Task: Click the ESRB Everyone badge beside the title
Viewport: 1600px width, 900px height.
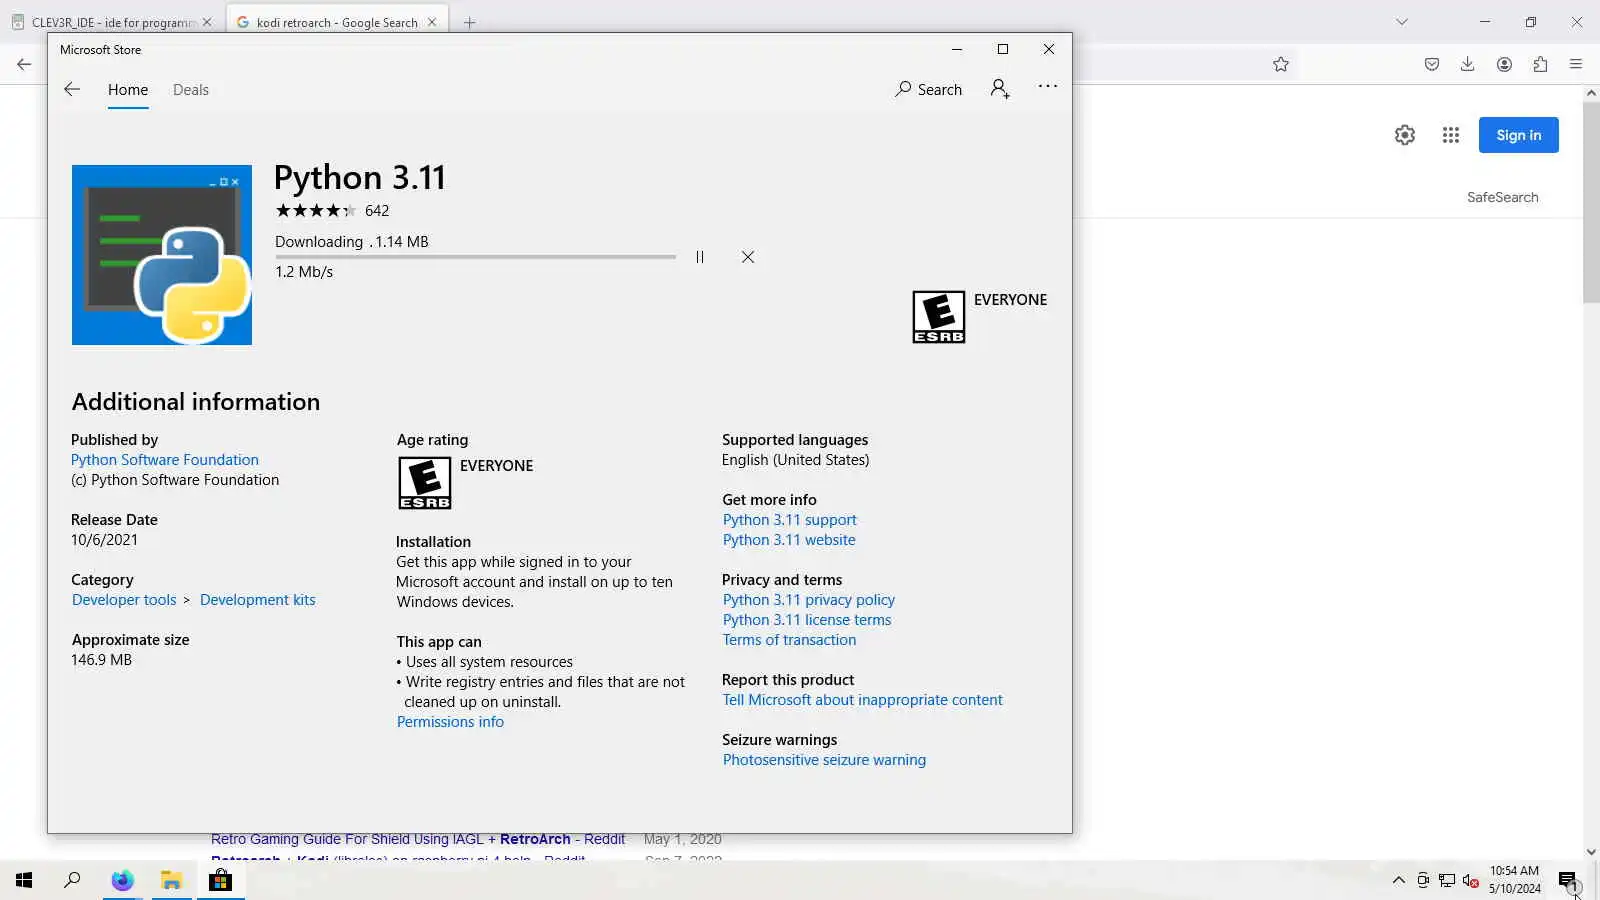Action: point(939,317)
